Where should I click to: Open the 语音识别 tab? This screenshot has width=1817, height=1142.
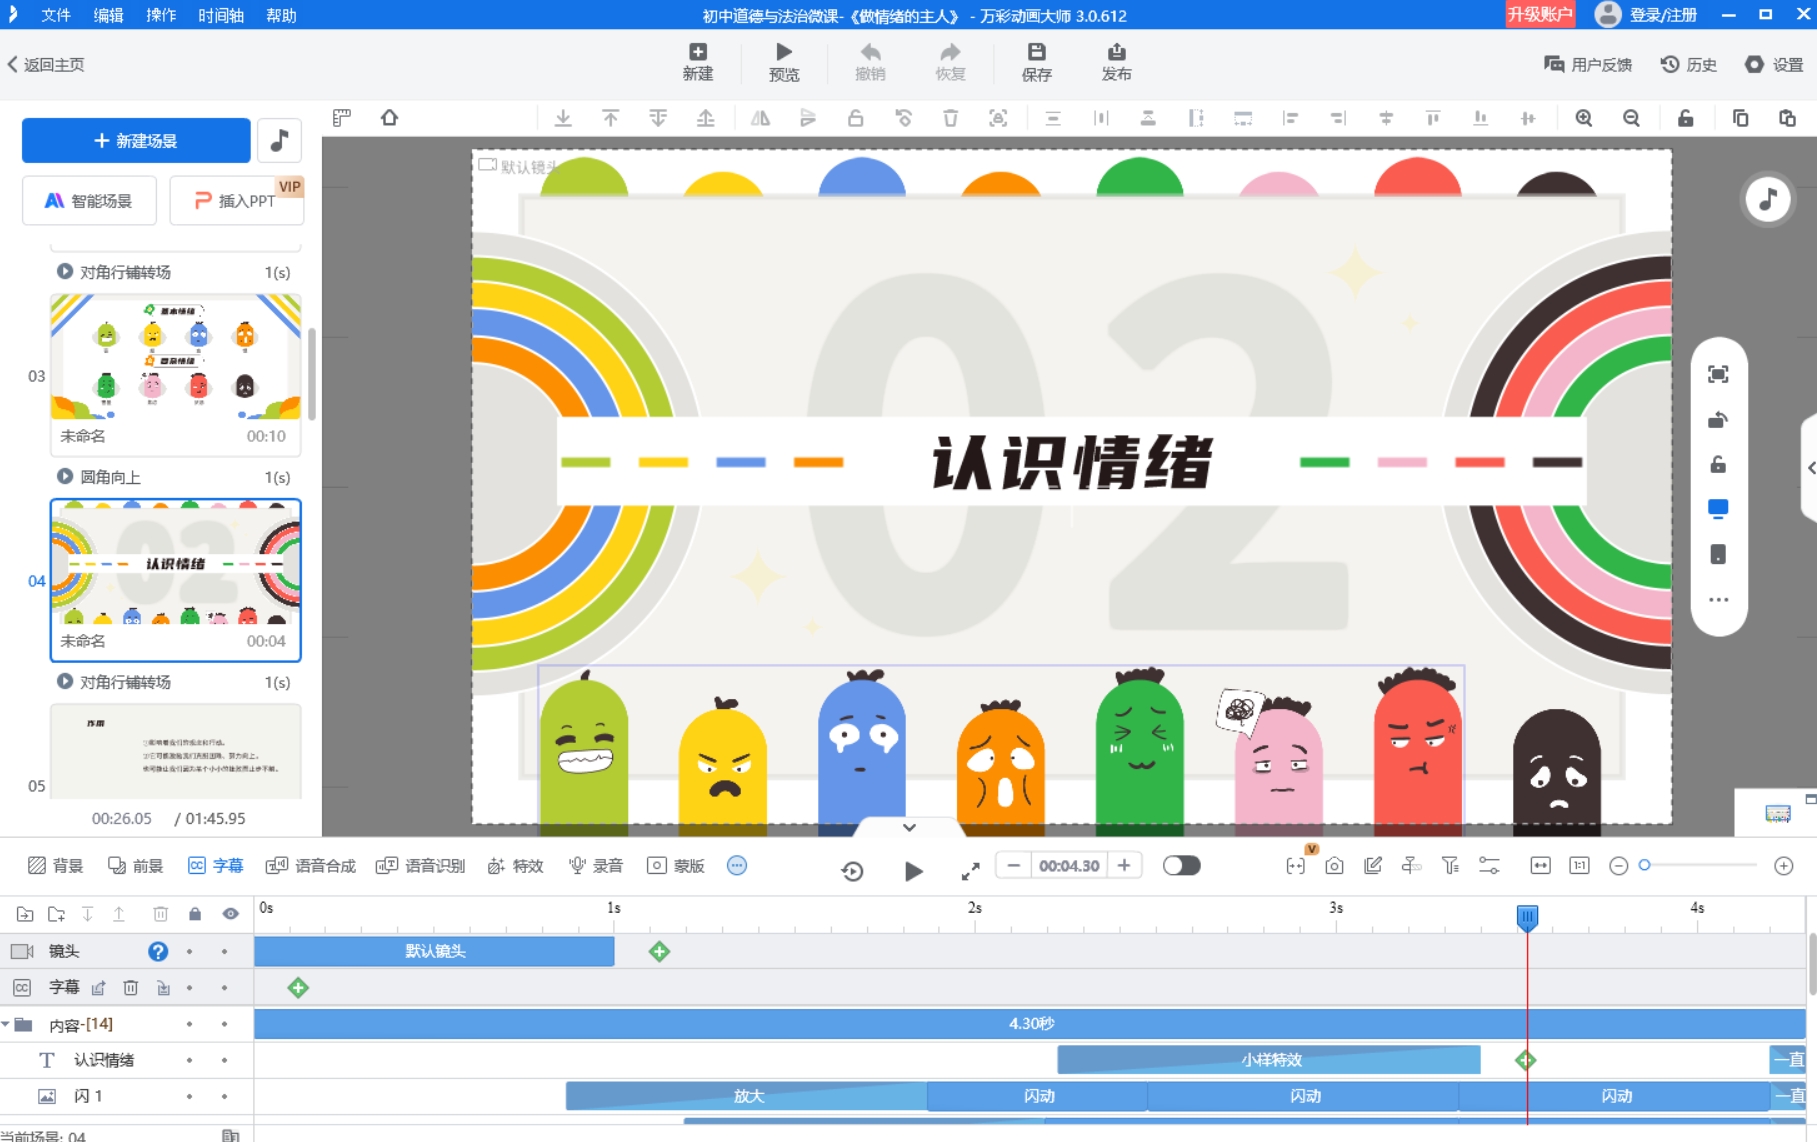click(x=420, y=866)
